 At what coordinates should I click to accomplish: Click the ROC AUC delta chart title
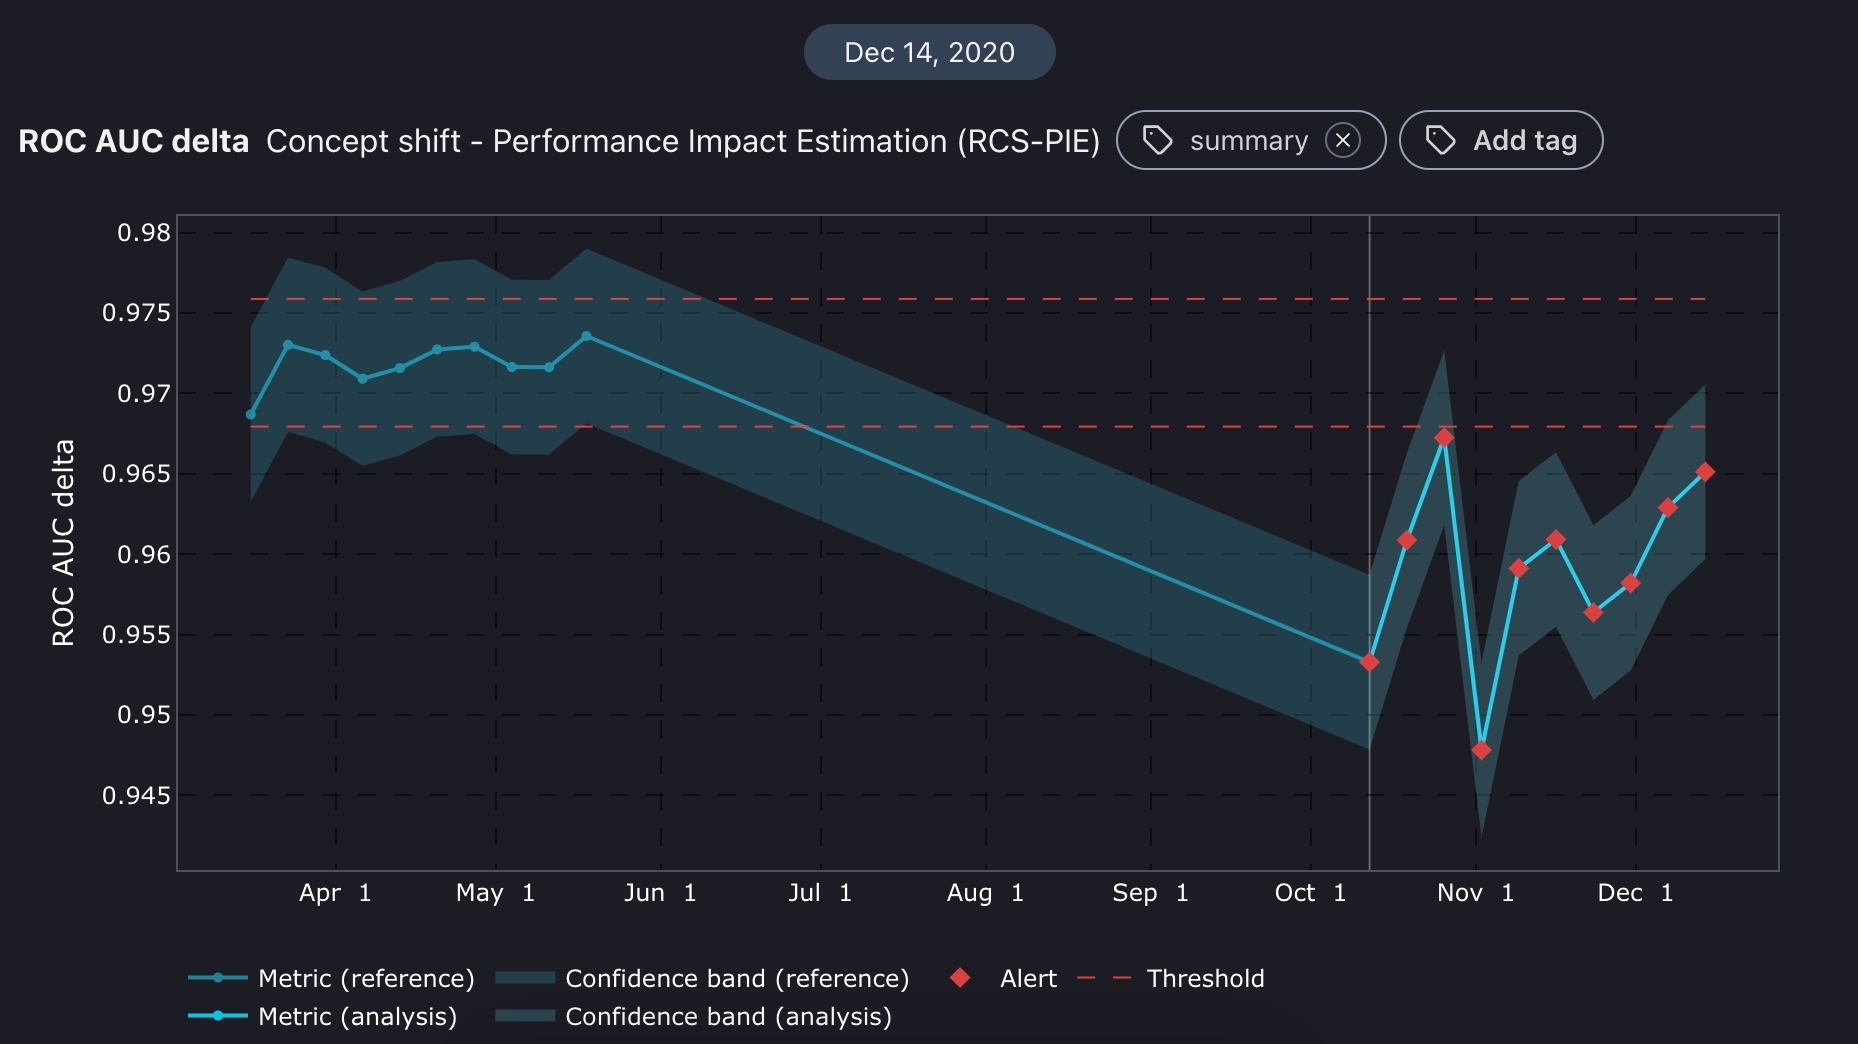133,141
